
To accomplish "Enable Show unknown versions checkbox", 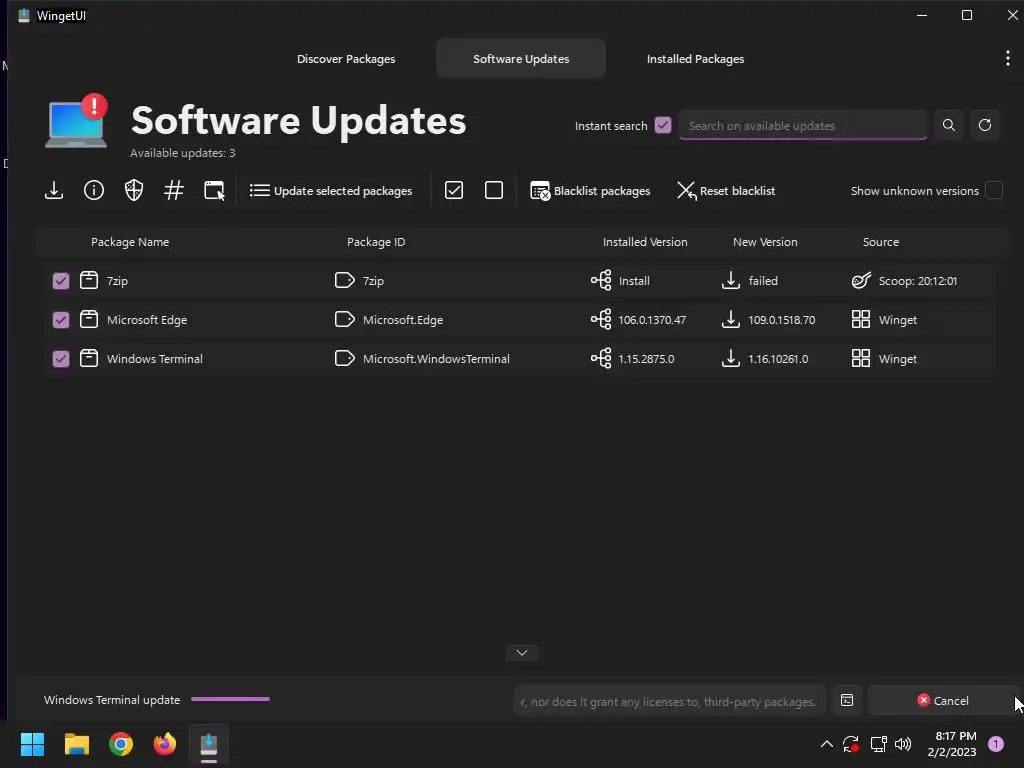I will [993, 190].
